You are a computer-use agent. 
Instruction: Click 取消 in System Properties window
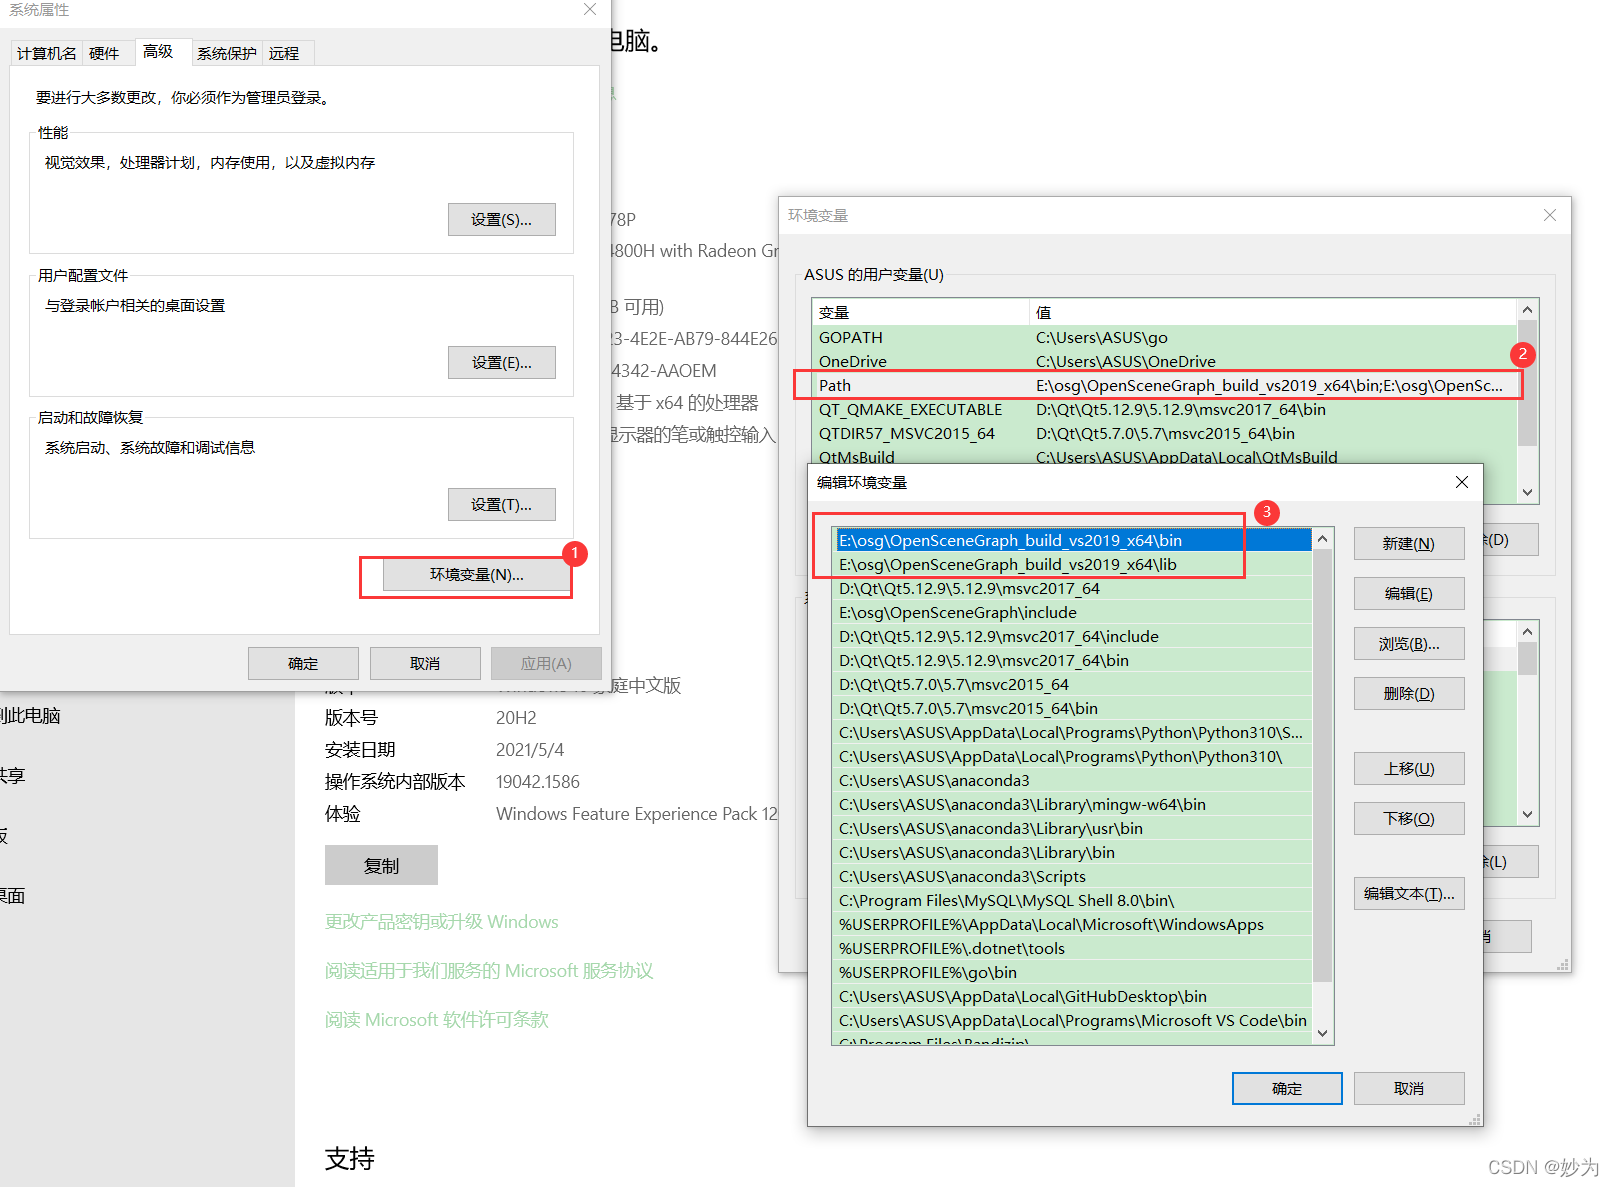(425, 664)
